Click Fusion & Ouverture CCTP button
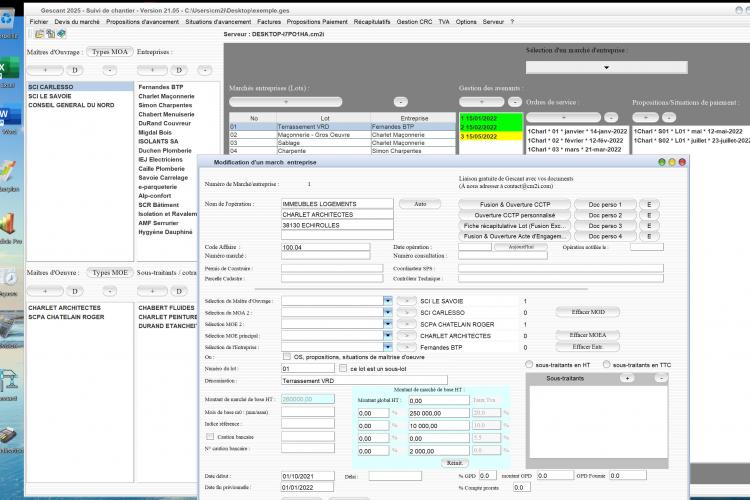Screen dimensions: 750x500 pos(515,204)
